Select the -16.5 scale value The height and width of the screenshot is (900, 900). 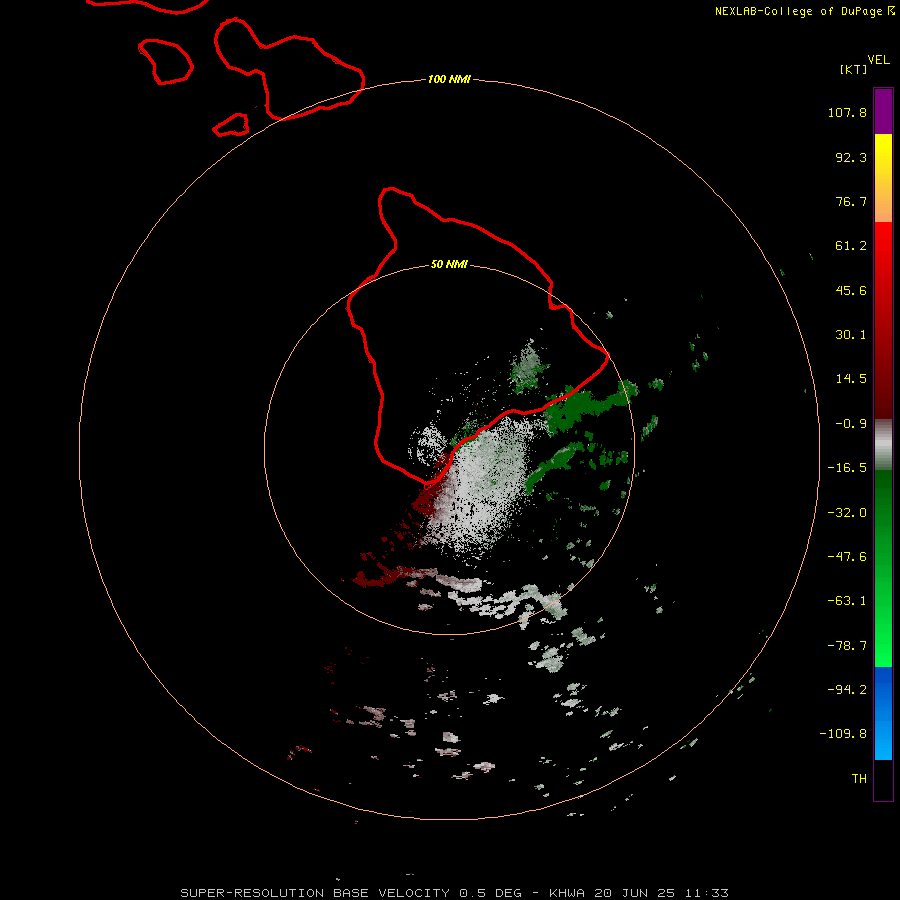[x=847, y=468]
